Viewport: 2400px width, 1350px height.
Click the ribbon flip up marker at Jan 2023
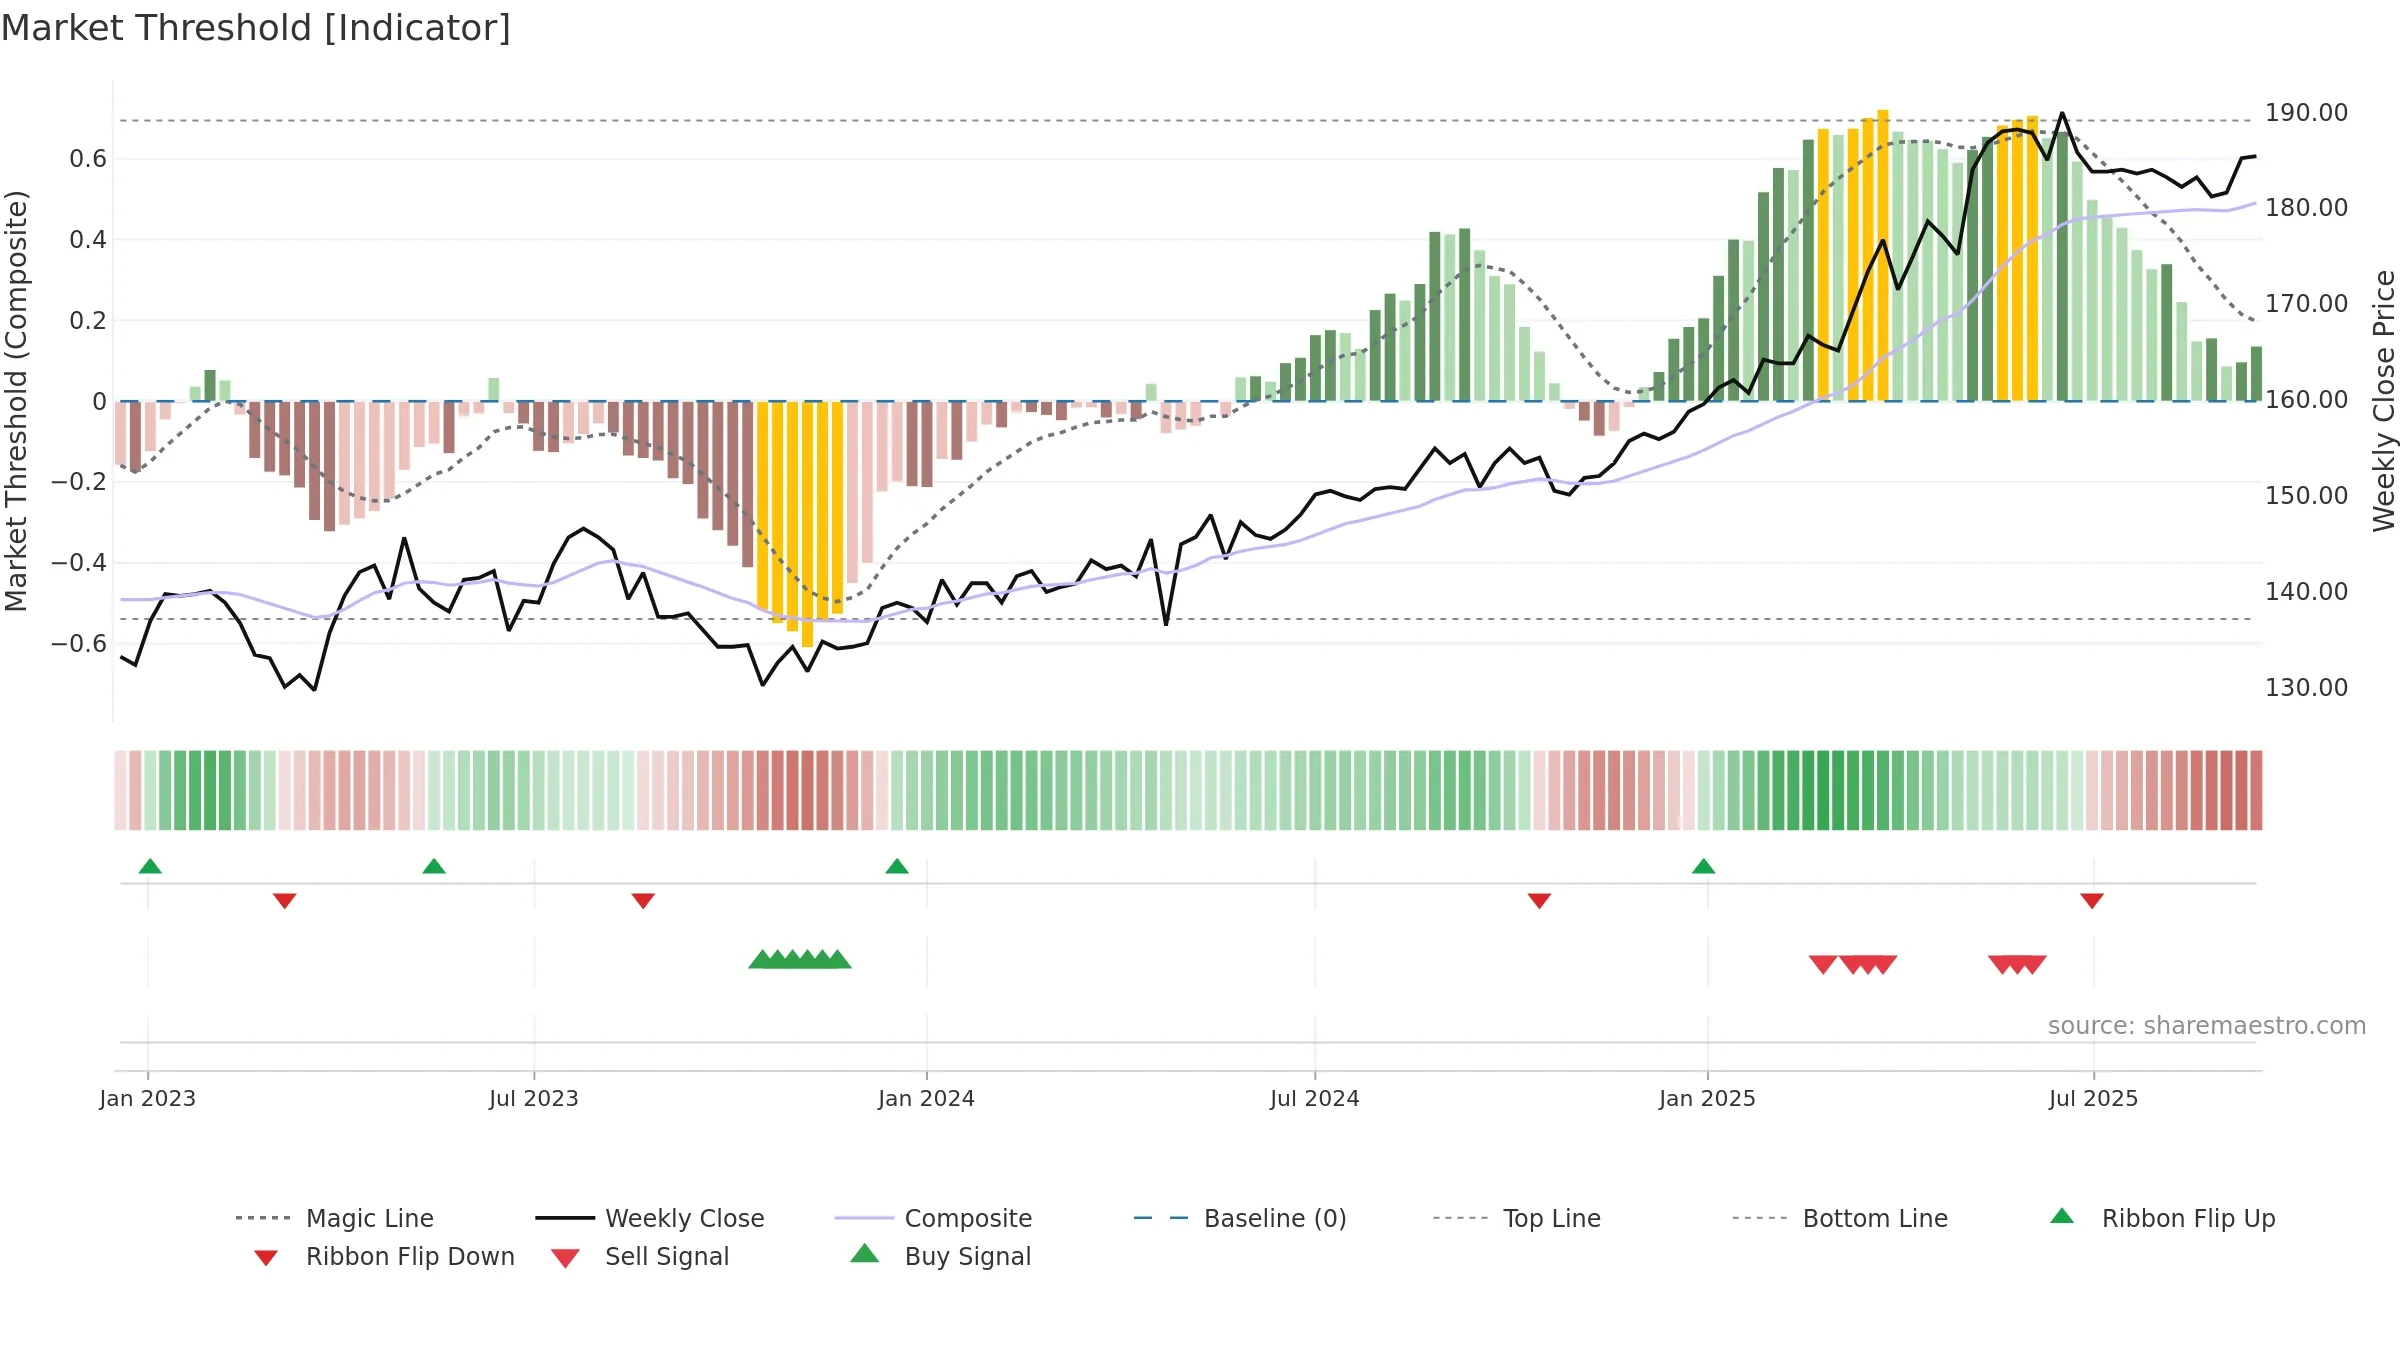(x=150, y=866)
